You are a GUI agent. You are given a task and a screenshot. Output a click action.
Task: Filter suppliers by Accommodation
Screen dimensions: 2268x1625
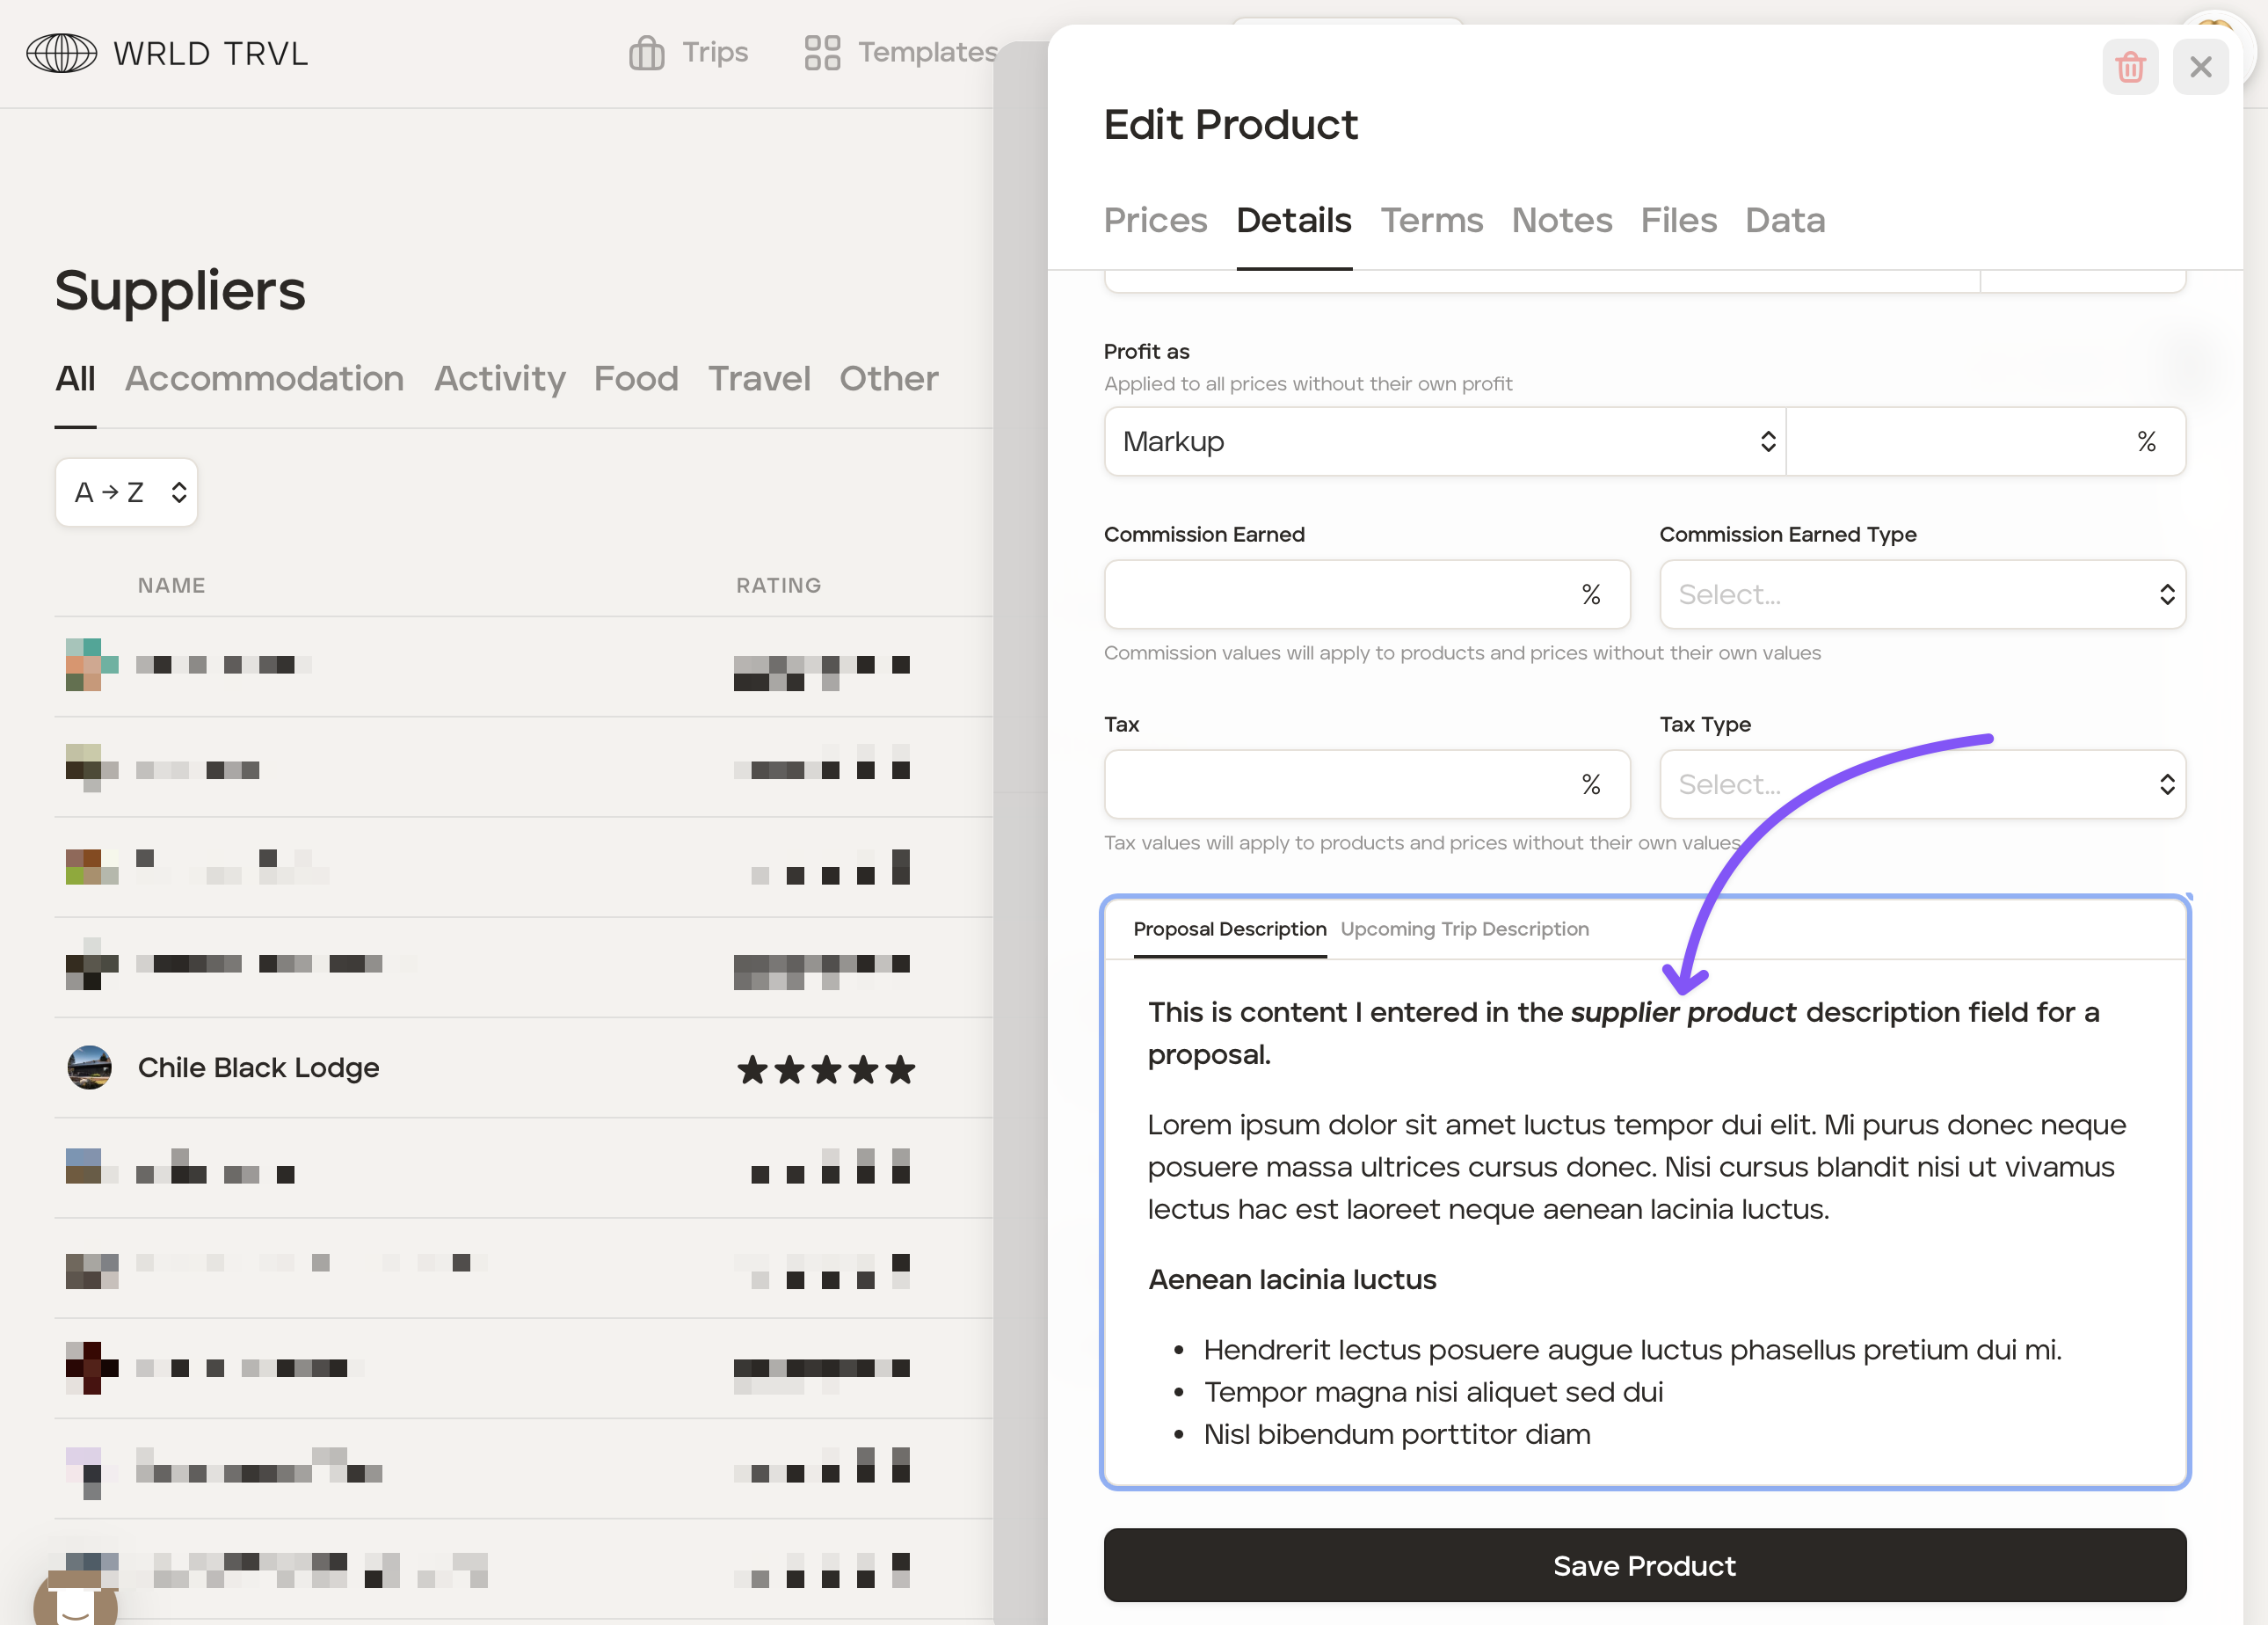264,378
